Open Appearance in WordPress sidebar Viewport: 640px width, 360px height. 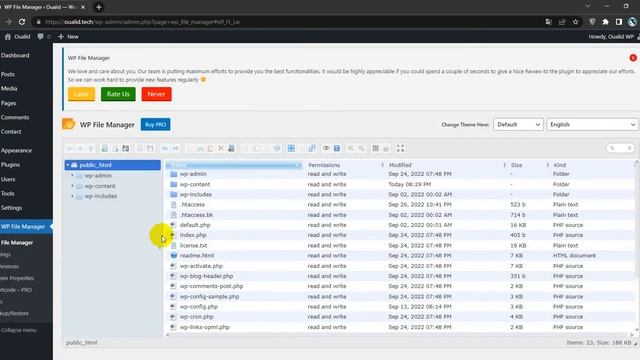[x=16, y=151]
